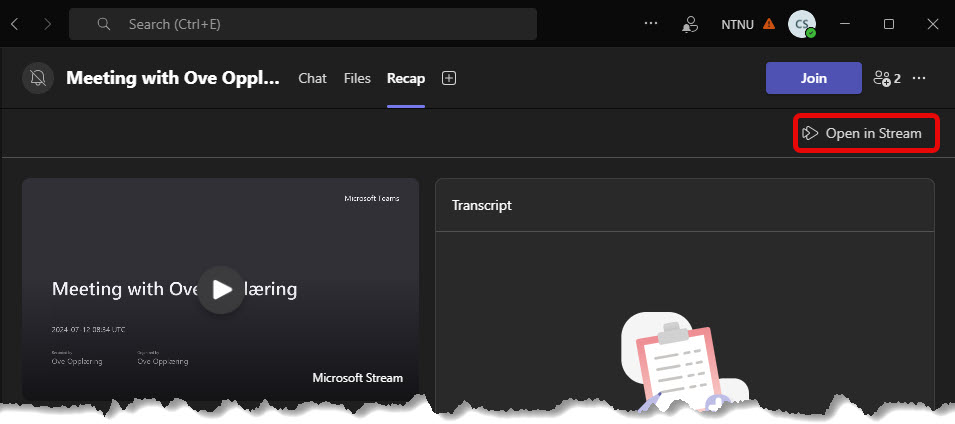Click the NTNU organization label
Viewport: 955px width, 424px height.
pyautogui.click(x=738, y=24)
